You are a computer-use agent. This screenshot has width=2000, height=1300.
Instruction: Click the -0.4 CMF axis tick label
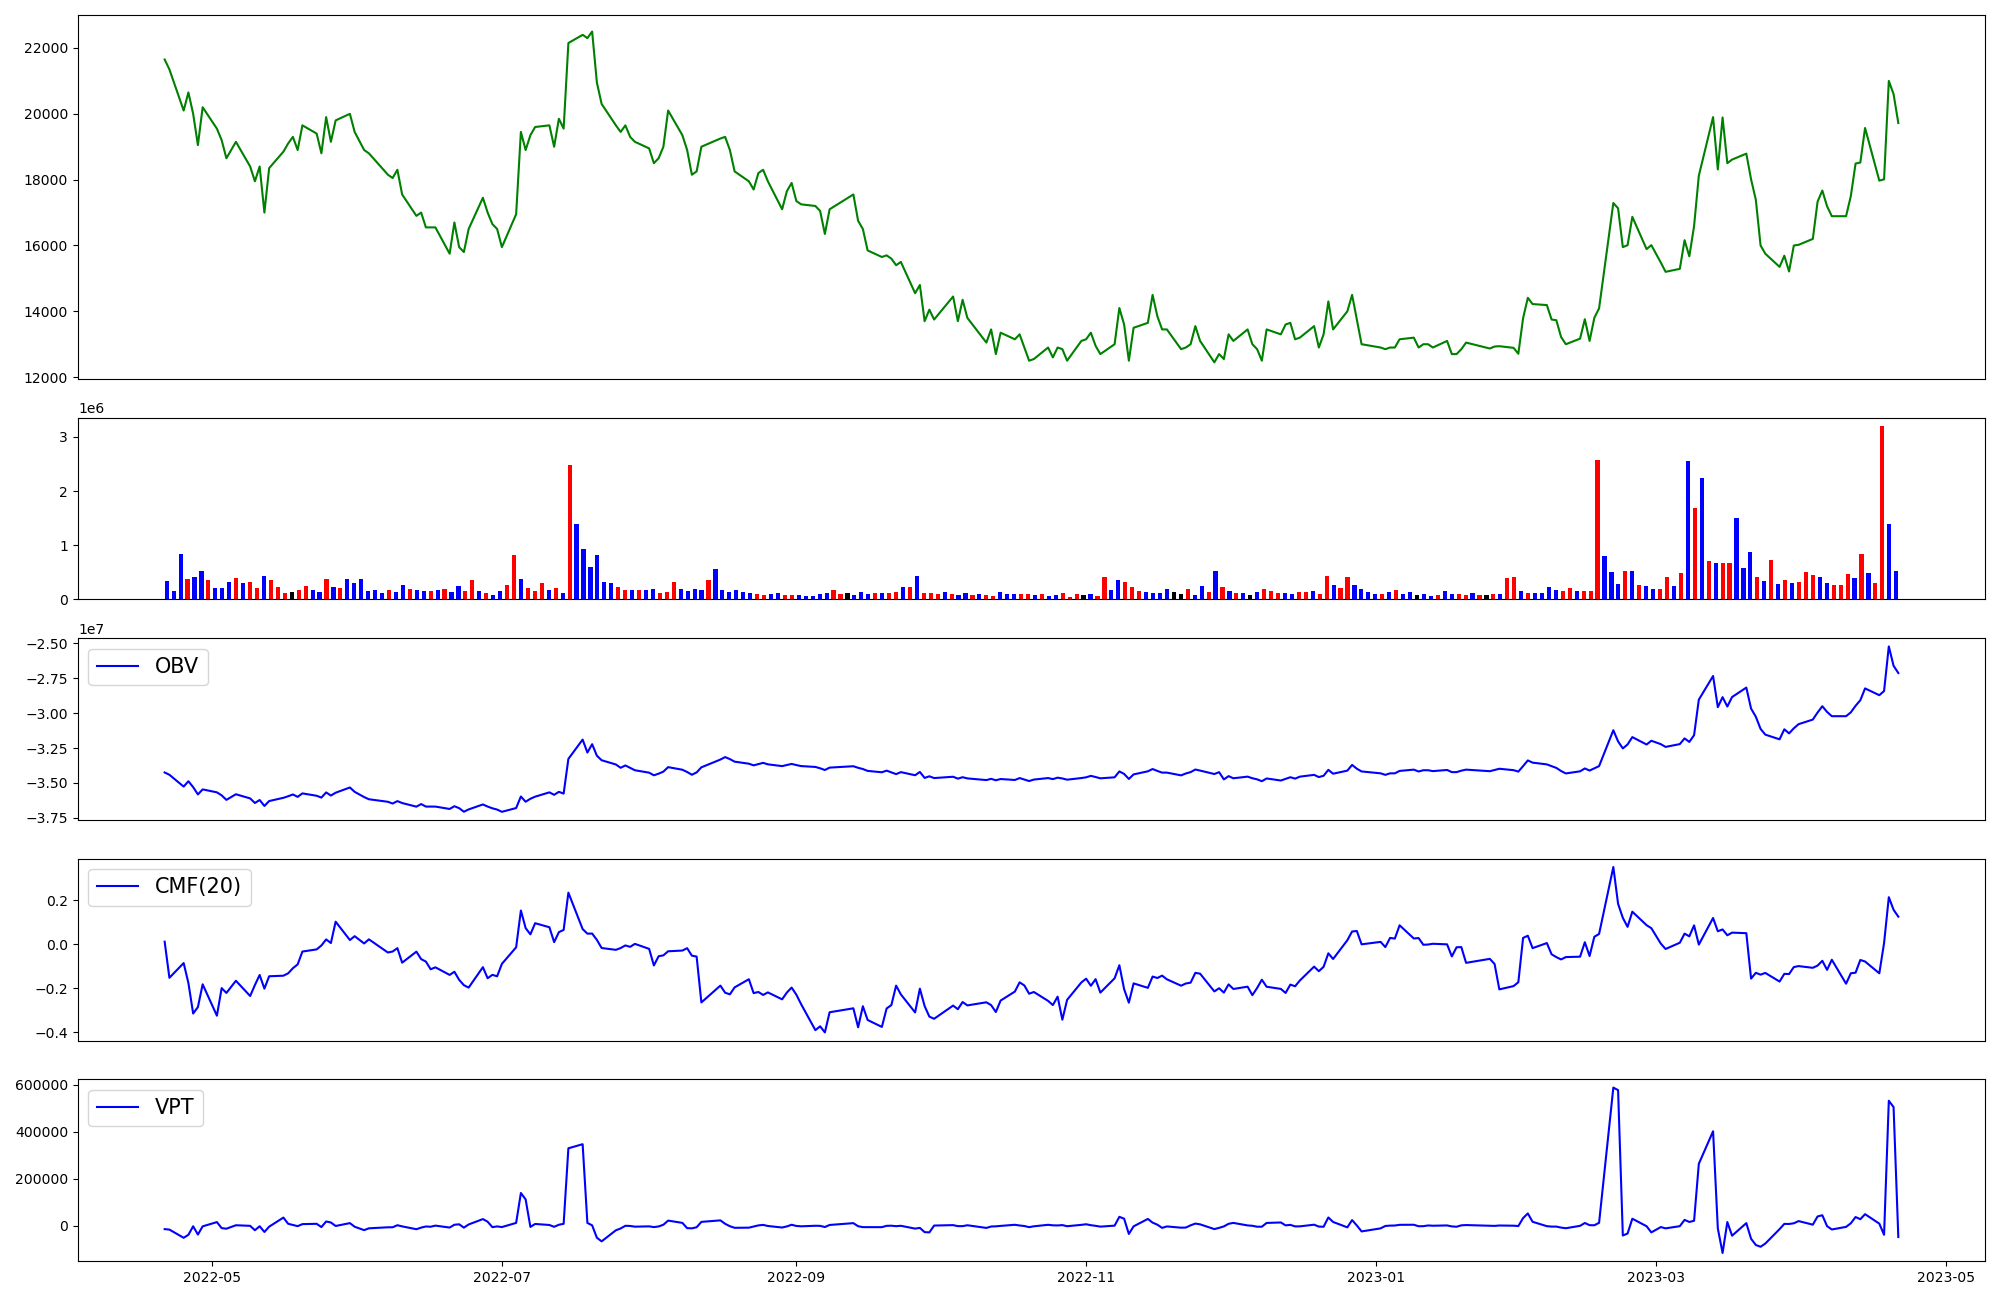[52, 1033]
